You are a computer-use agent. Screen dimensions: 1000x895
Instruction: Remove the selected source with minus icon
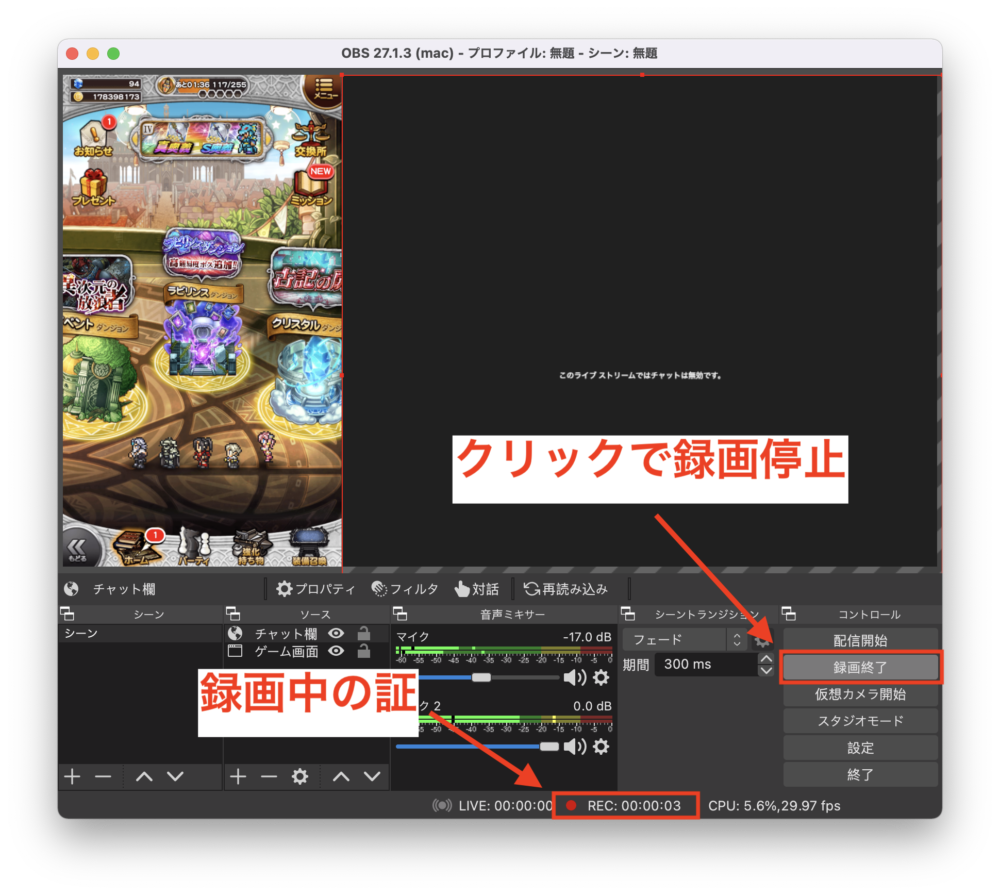coord(268,776)
